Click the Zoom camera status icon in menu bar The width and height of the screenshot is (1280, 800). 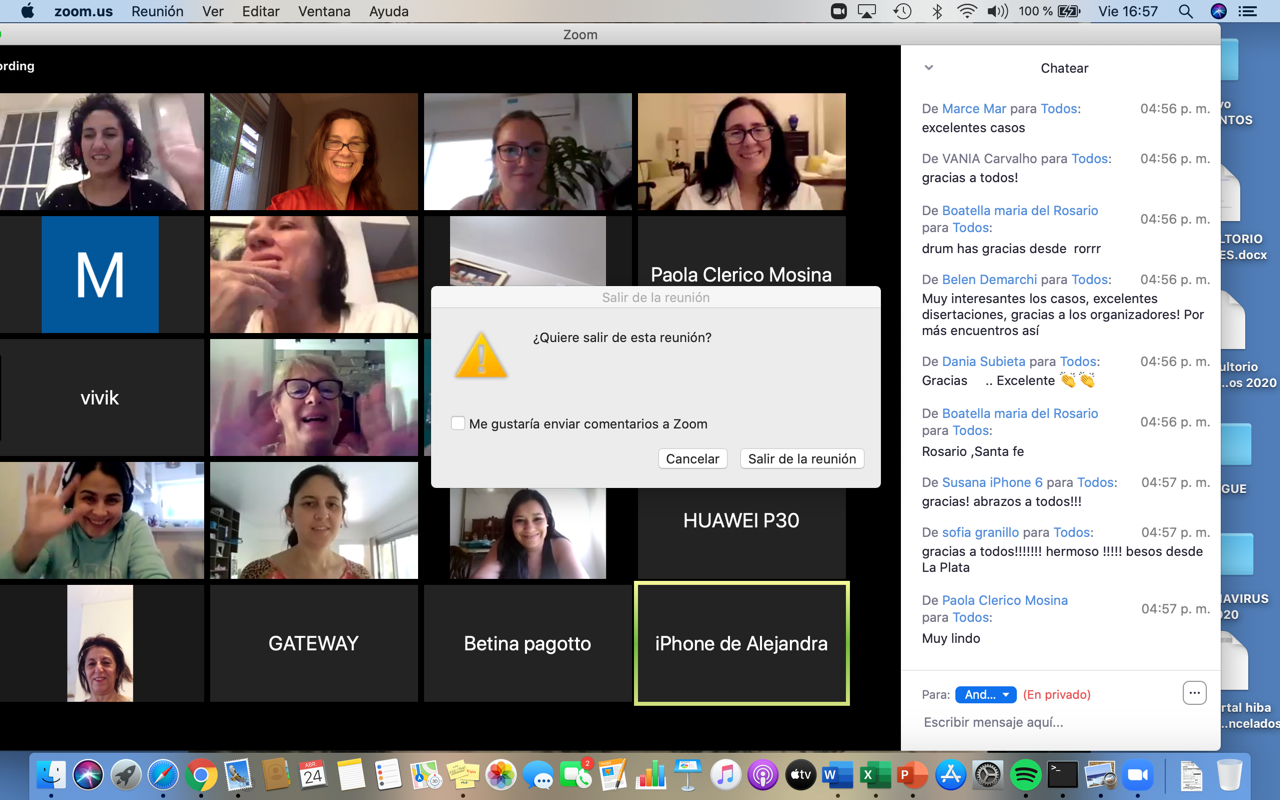point(838,11)
